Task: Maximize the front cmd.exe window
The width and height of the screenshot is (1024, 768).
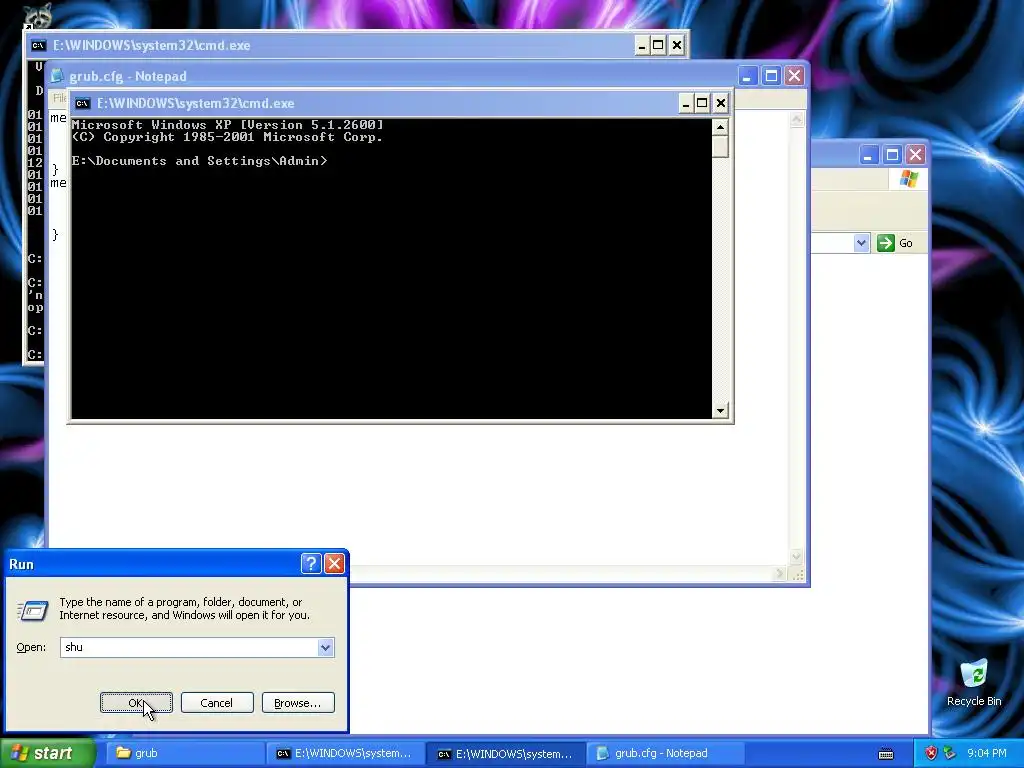Action: pyautogui.click(x=702, y=103)
